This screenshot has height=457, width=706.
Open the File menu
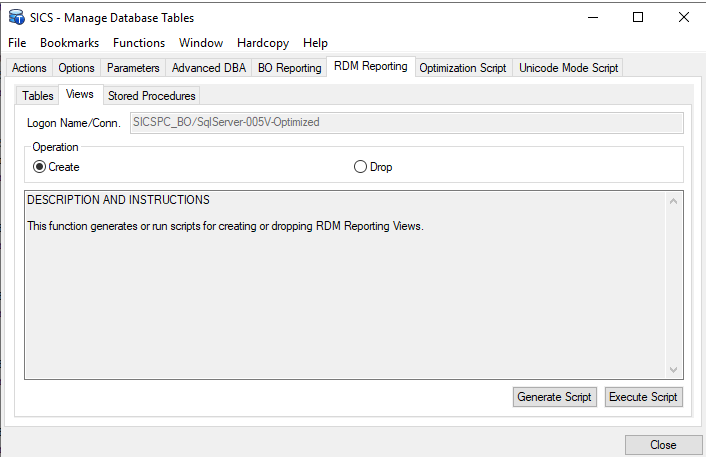point(17,43)
